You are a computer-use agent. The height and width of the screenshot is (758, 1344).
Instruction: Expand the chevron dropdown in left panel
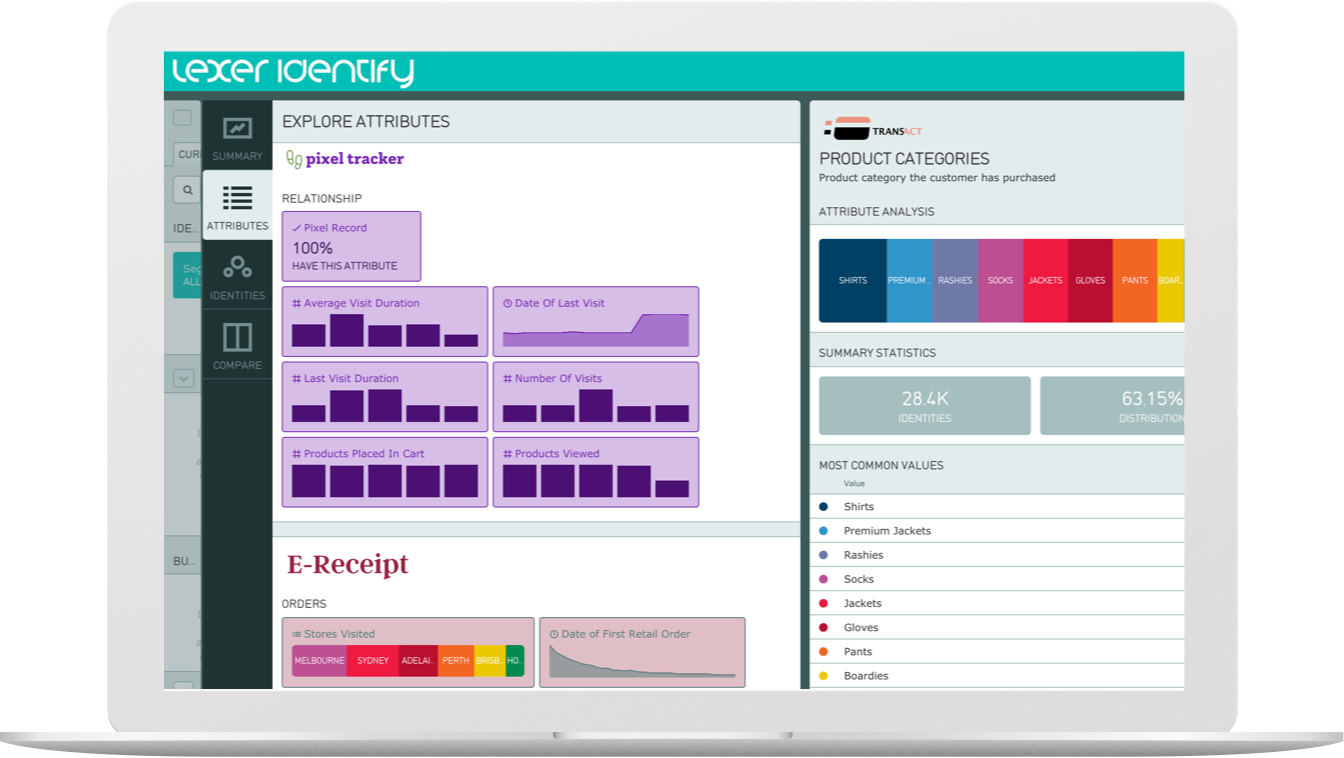183,378
